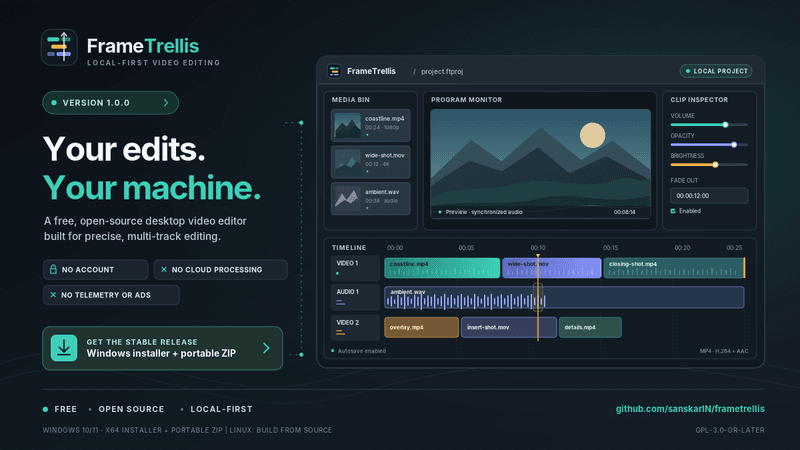This screenshot has width=800, height=450.
Task: Click Preview · synchronized audio label
Action: pyautogui.click(x=484, y=212)
